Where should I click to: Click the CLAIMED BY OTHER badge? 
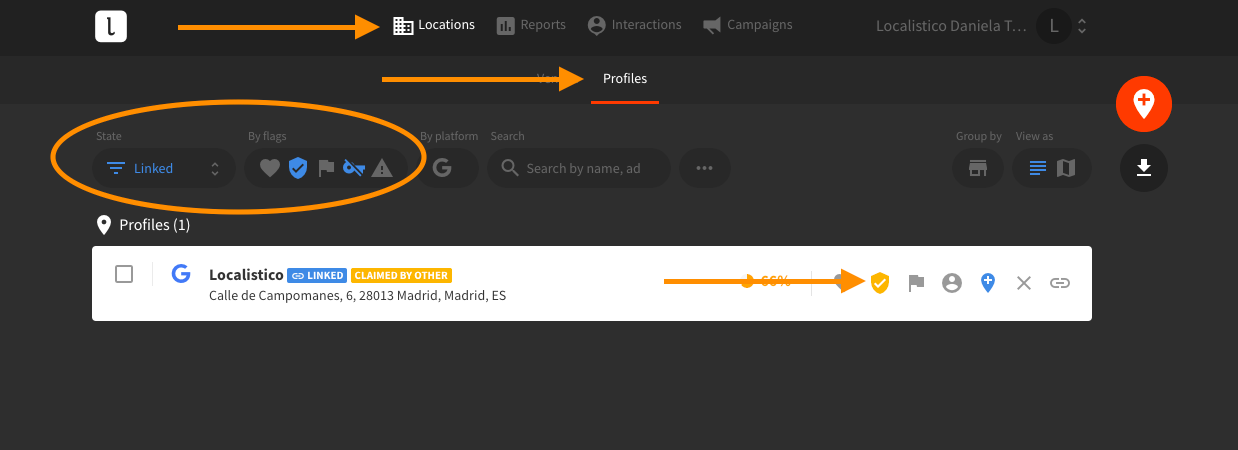click(x=401, y=275)
